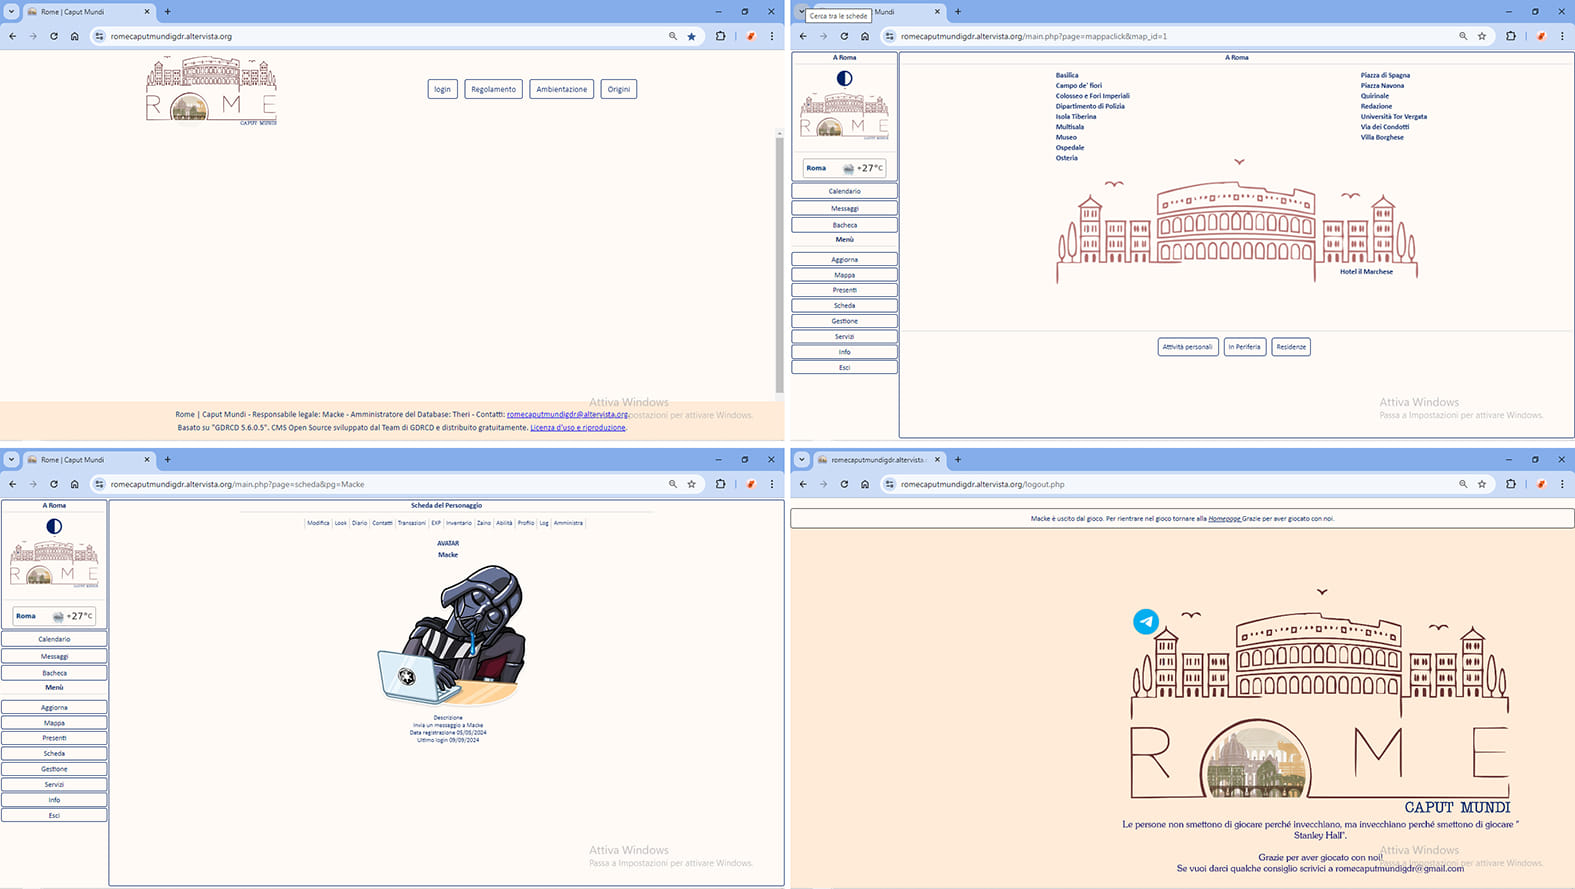Open extensions in the homepage window toolbar
This screenshot has height=889, width=1575.
pyautogui.click(x=720, y=36)
